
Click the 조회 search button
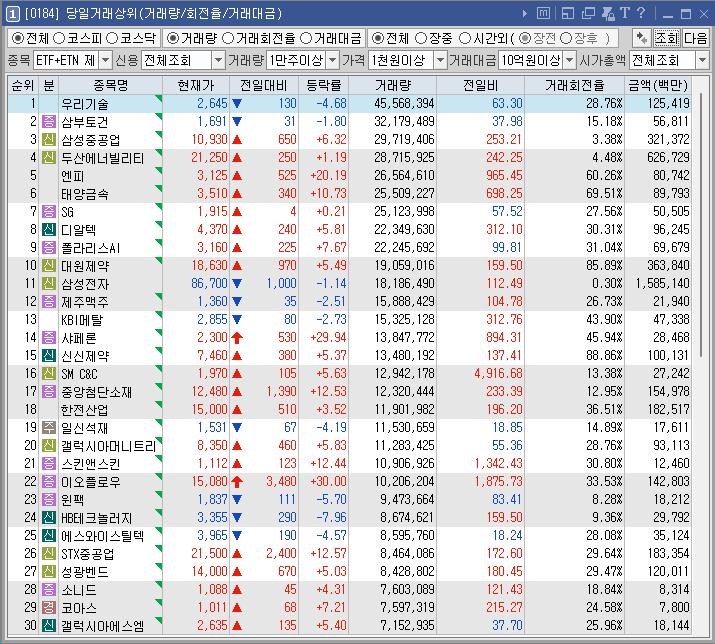coord(667,38)
